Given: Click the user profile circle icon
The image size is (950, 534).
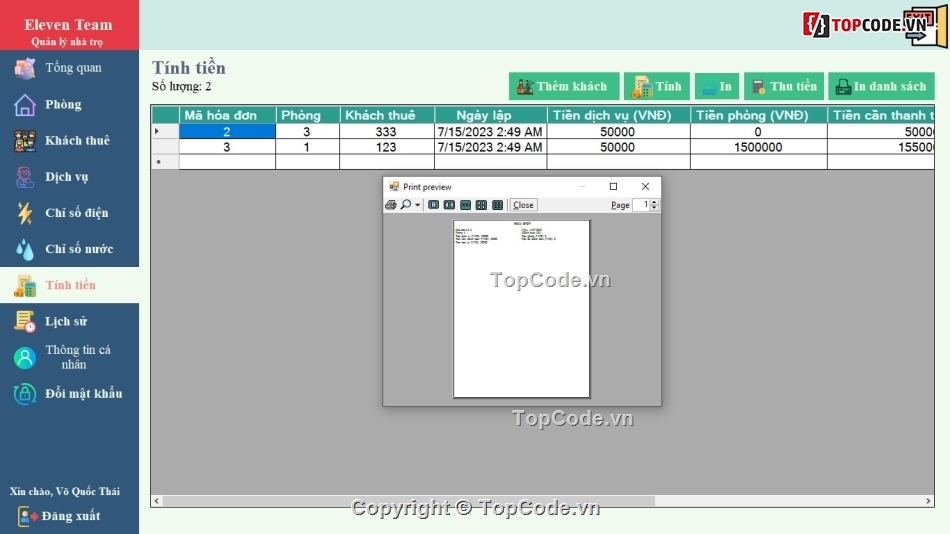Looking at the screenshot, I should point(25,358).
